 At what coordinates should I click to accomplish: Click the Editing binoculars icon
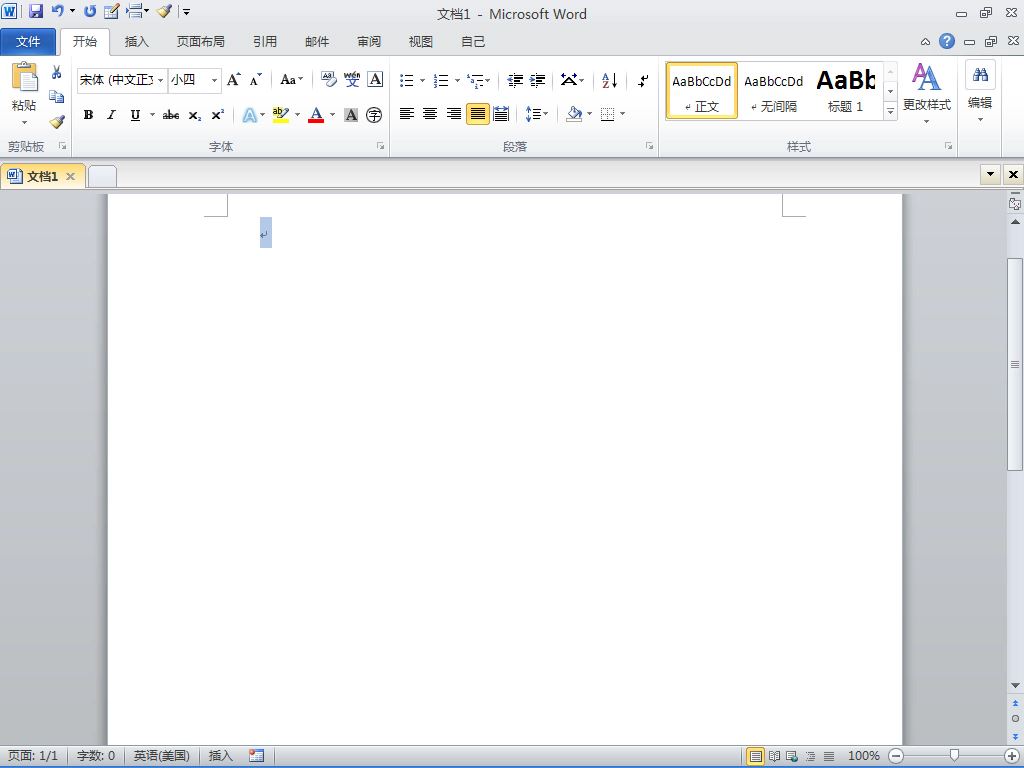(x=980, y=74)
